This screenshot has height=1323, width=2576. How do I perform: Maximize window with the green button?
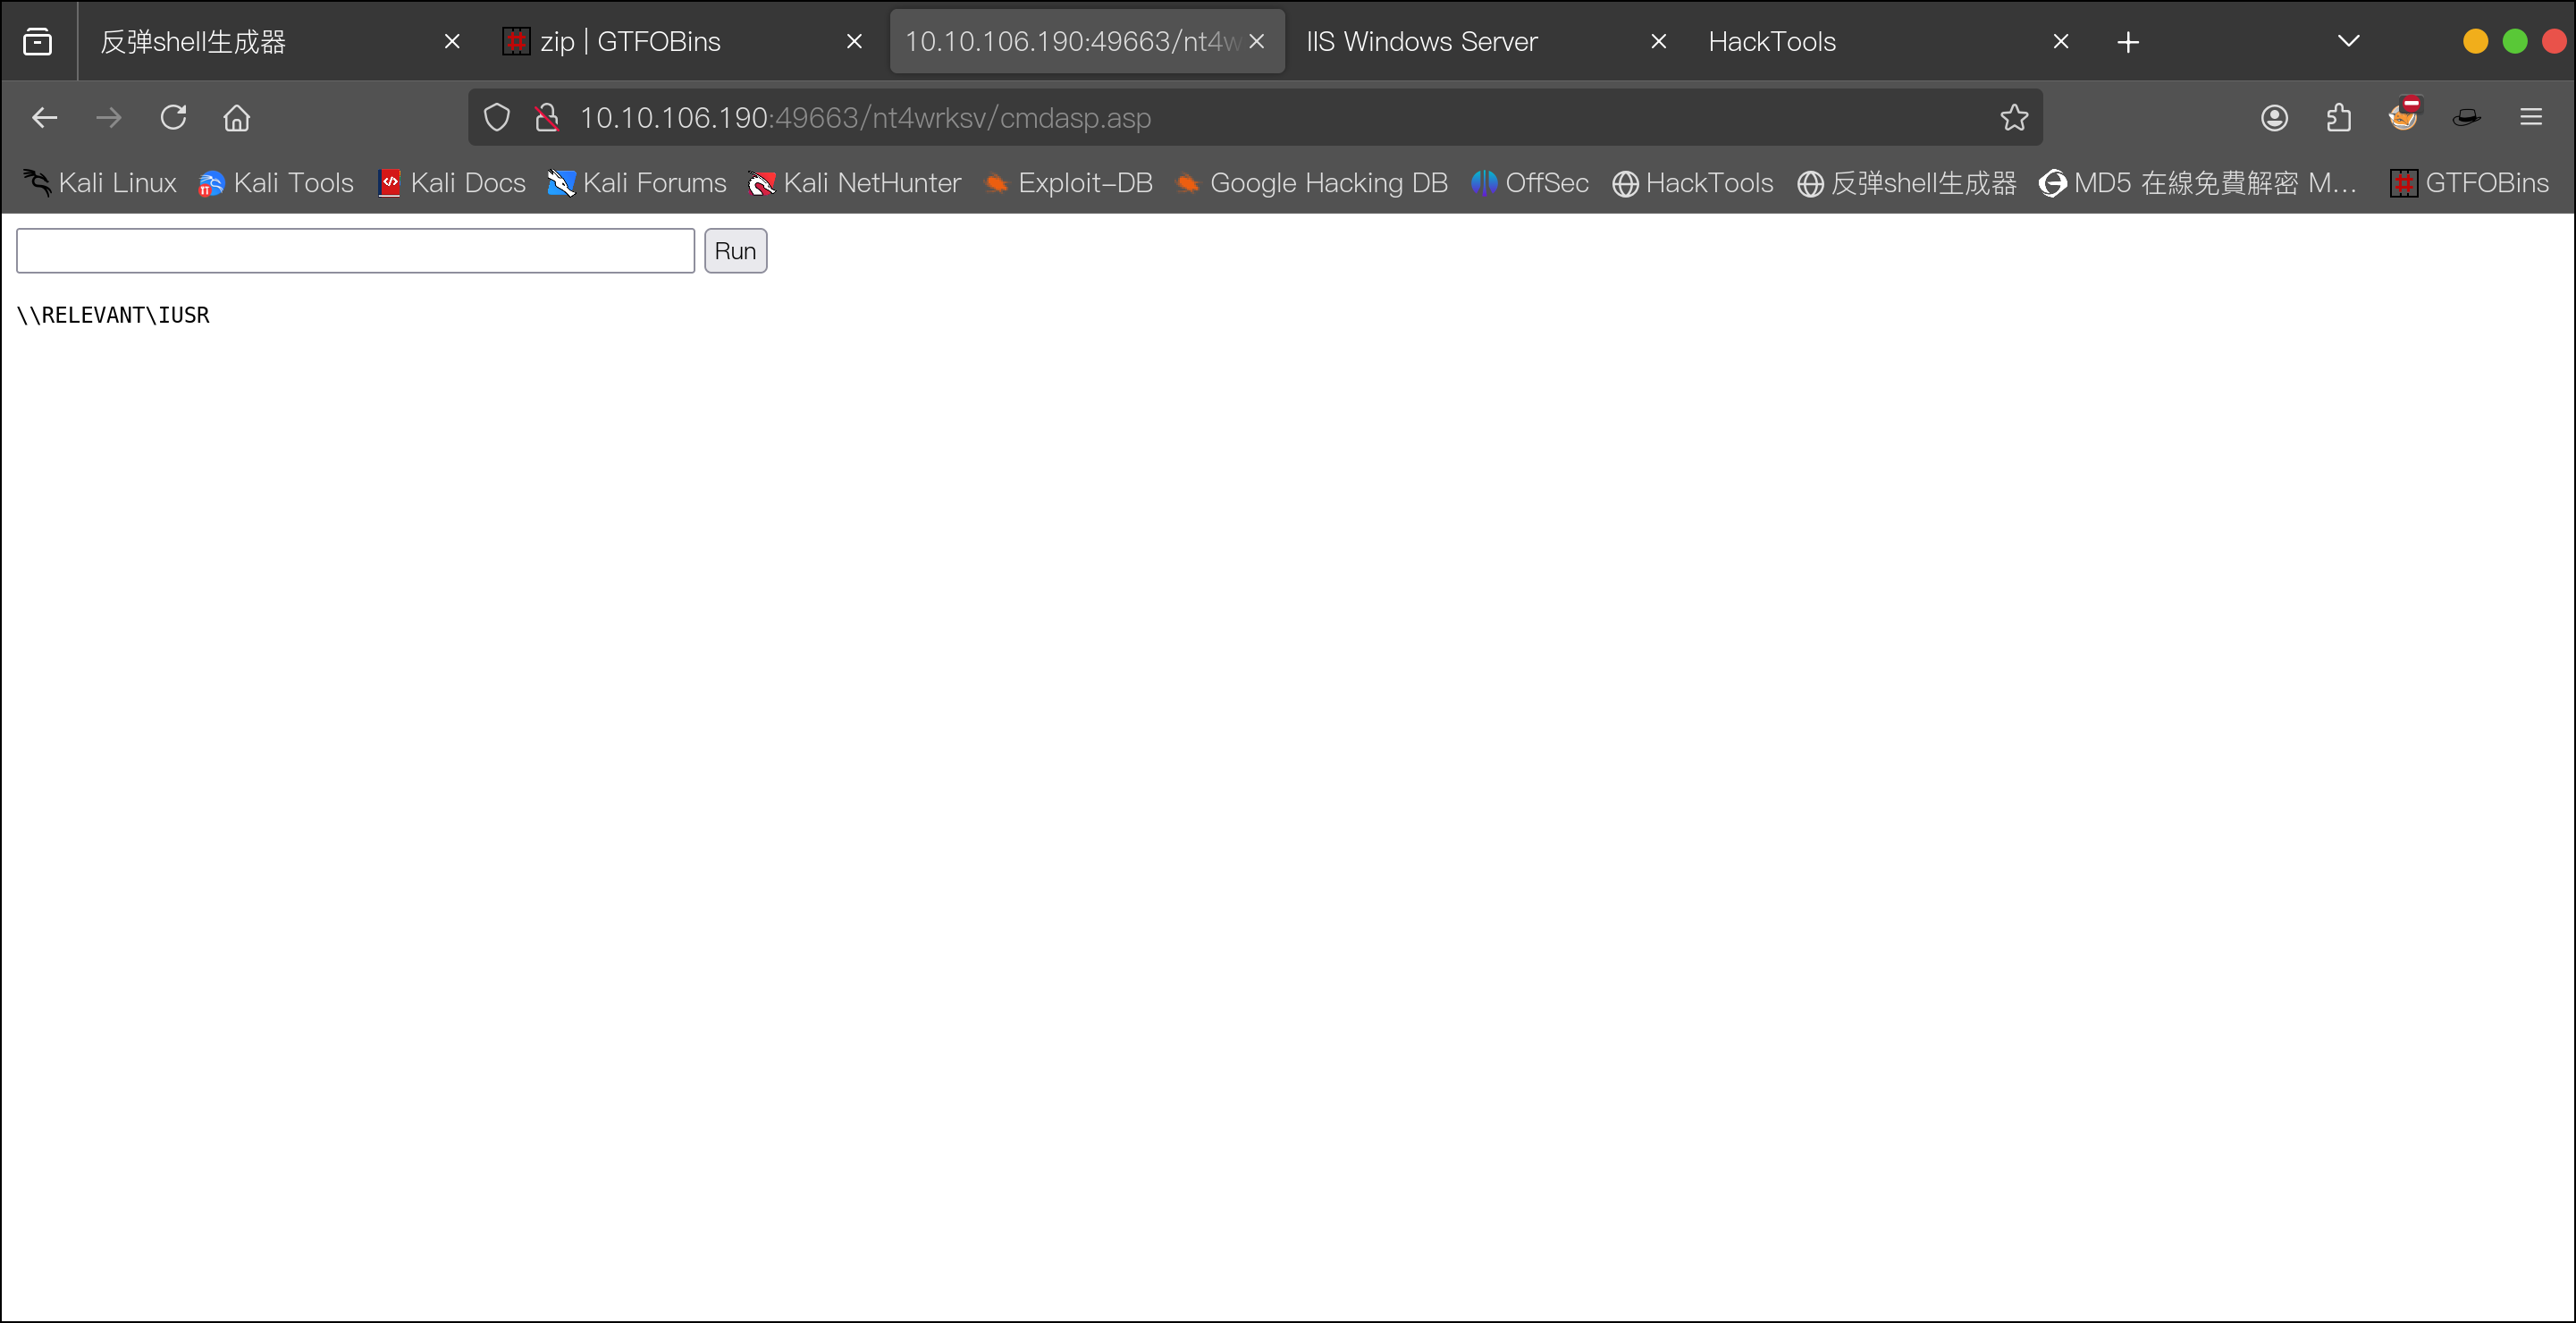2515,41
